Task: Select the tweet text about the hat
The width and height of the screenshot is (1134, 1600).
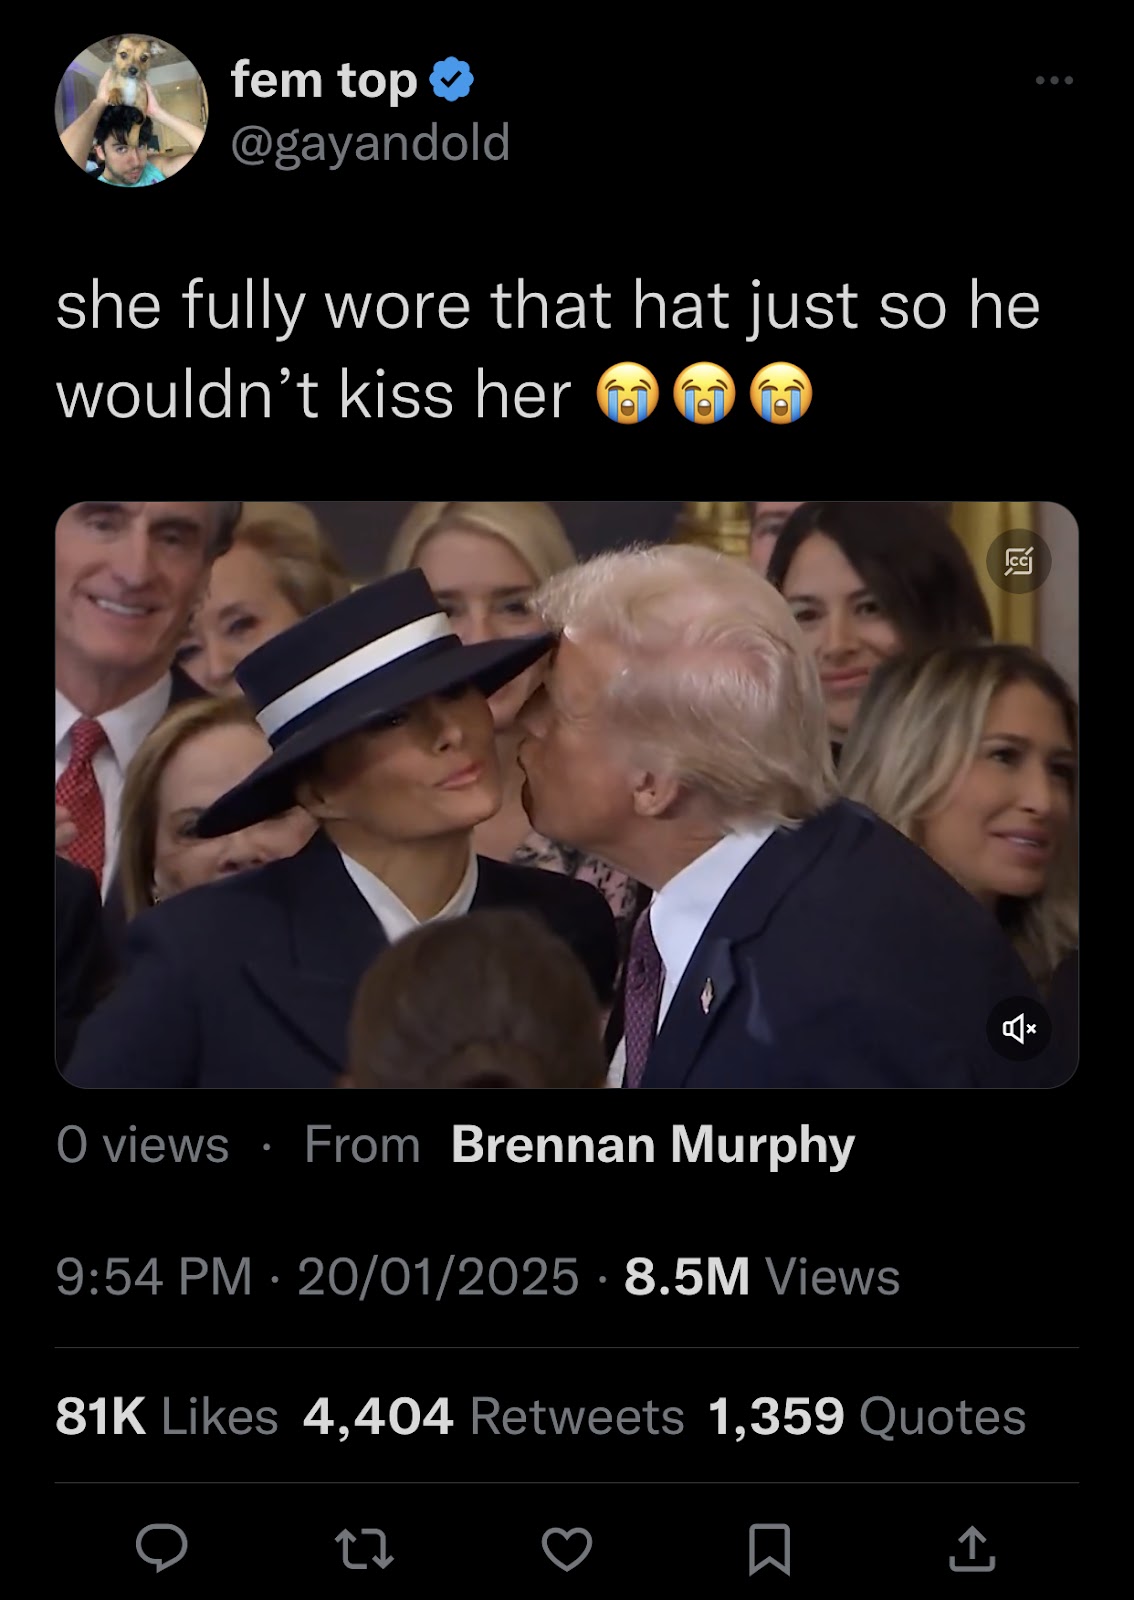Action: 548,349
